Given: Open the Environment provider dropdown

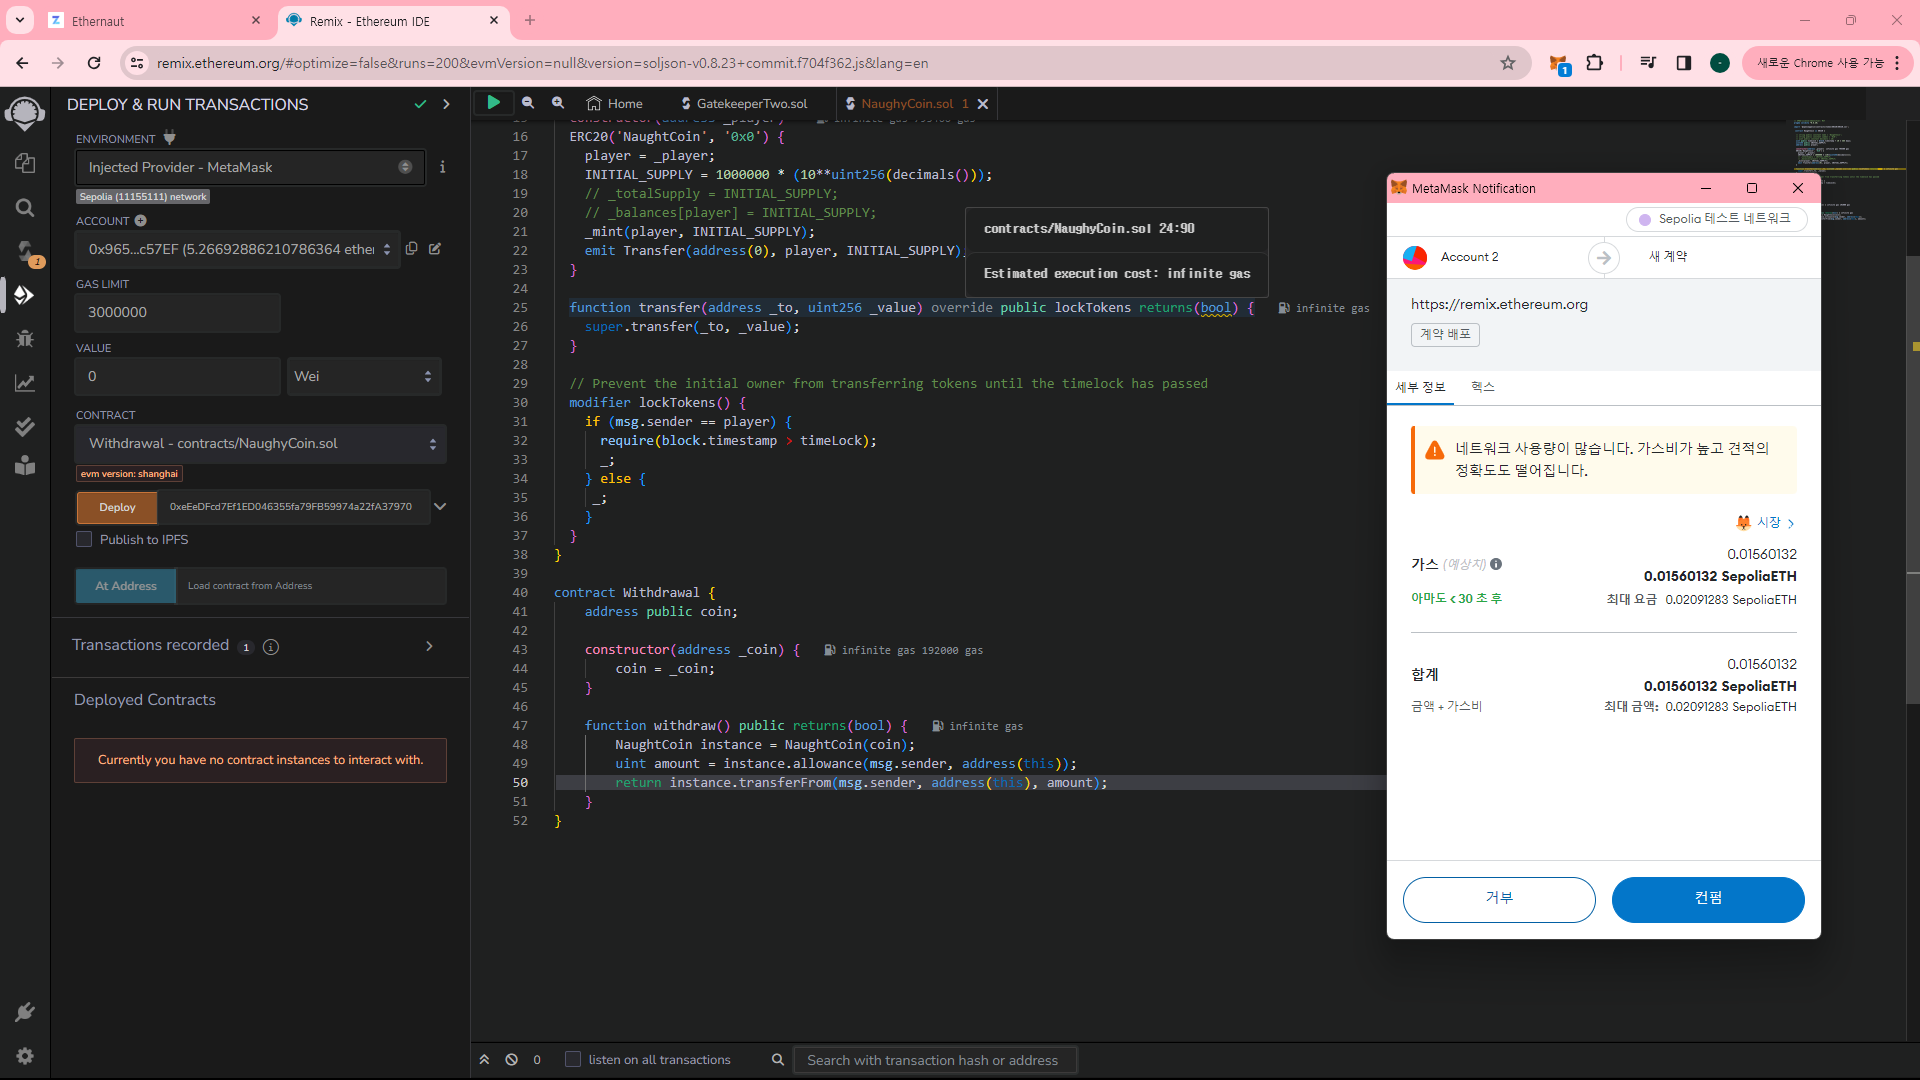Looking at the screenshot, I should pos(250,167).
